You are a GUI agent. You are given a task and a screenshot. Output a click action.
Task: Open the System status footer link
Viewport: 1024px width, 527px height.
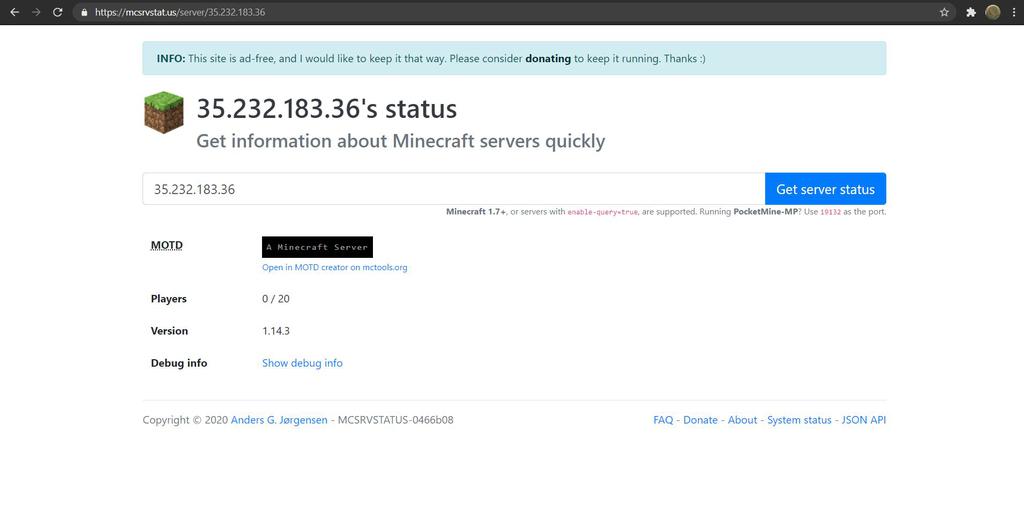pyautogui.click(x=799, y=420)
